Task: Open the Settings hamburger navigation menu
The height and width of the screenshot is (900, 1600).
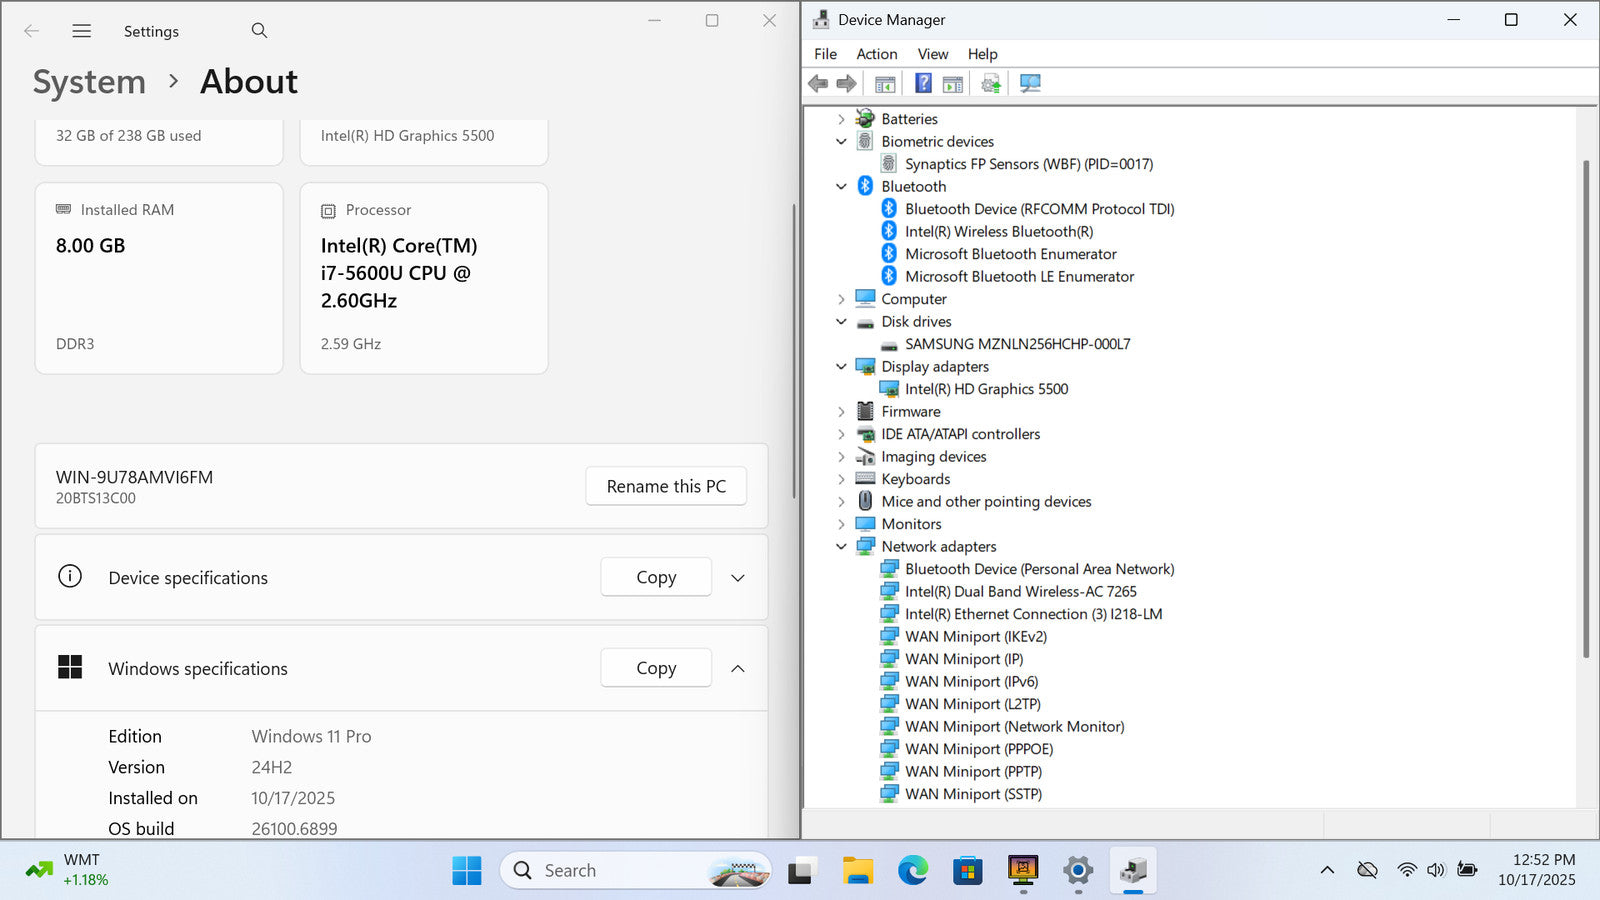Action: tap(82, 31)
